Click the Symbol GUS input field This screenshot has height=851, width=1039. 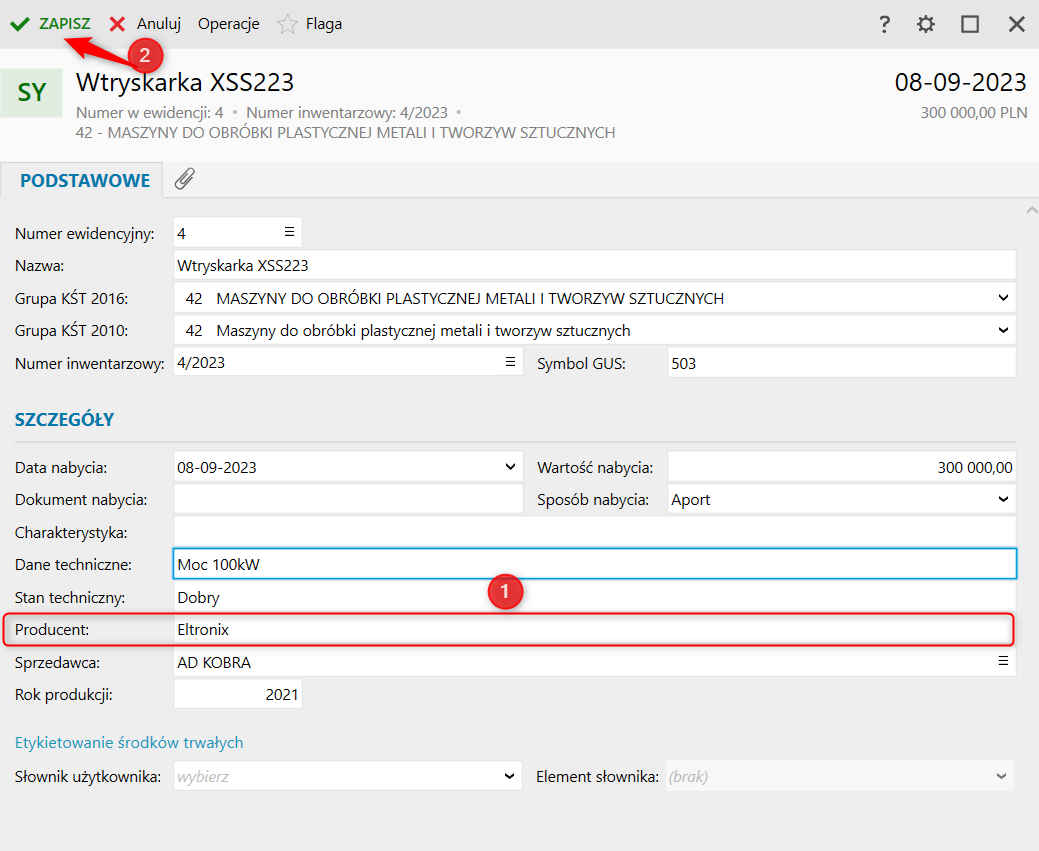click(x=840, y=363)
